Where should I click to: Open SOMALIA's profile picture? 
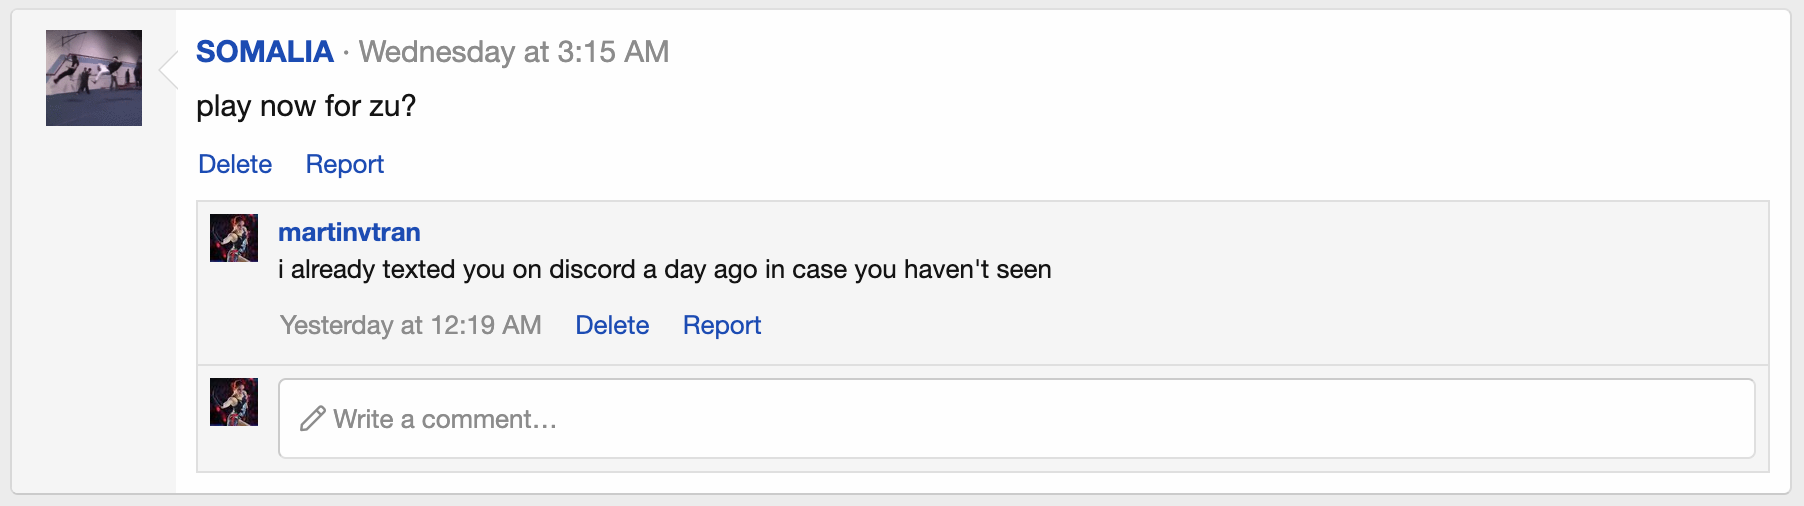click(94, 78)
